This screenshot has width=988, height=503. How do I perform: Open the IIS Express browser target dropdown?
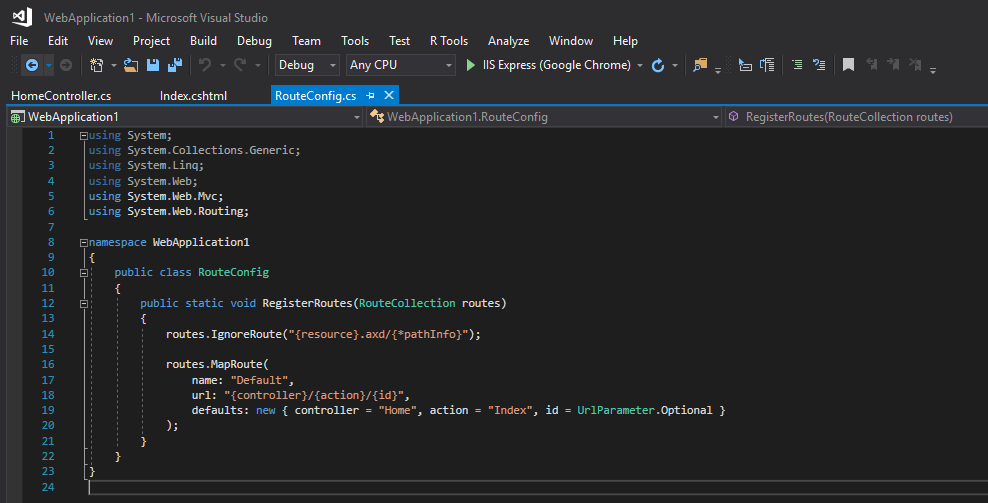[640, 65]
